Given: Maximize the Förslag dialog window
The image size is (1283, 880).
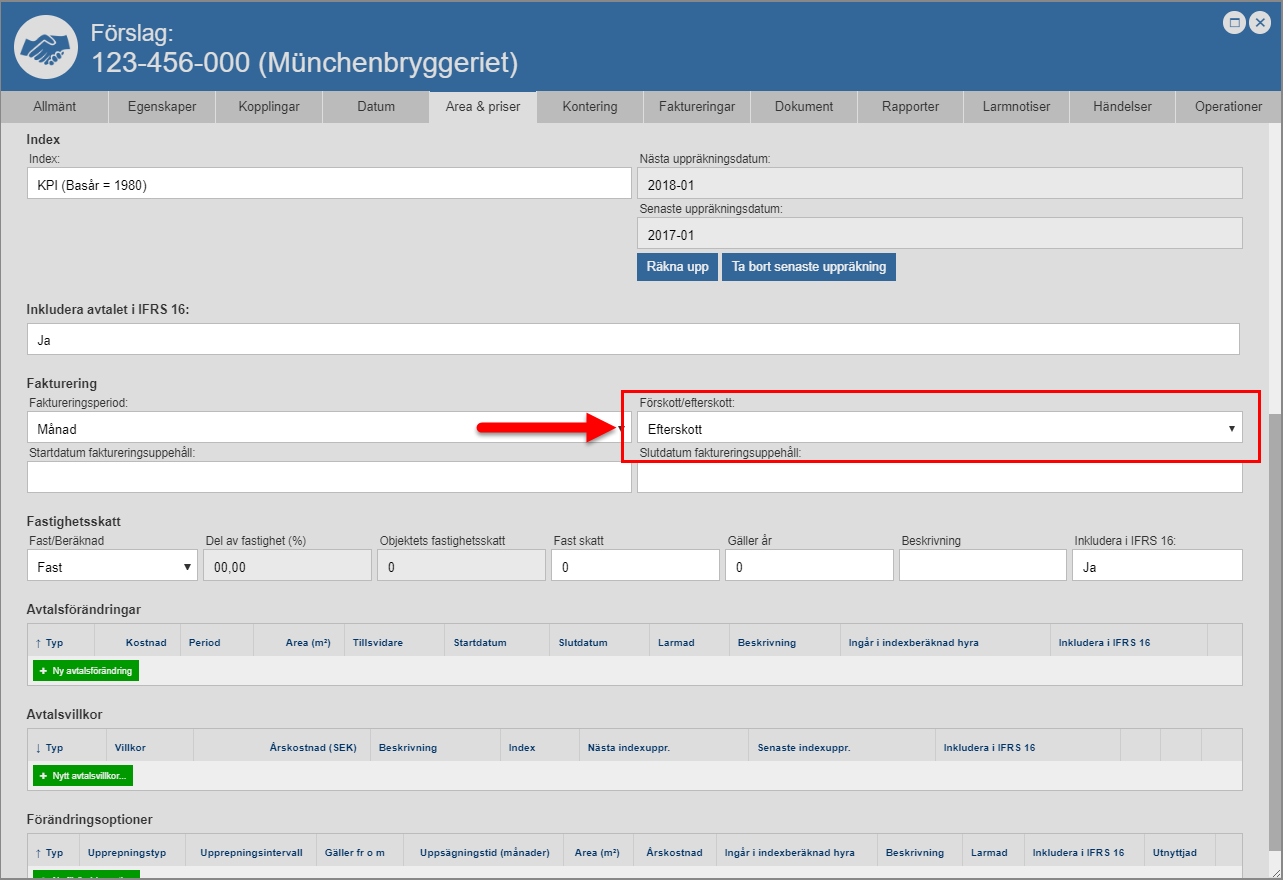Looking at the screenshot, I should [x=1235, y=22].
